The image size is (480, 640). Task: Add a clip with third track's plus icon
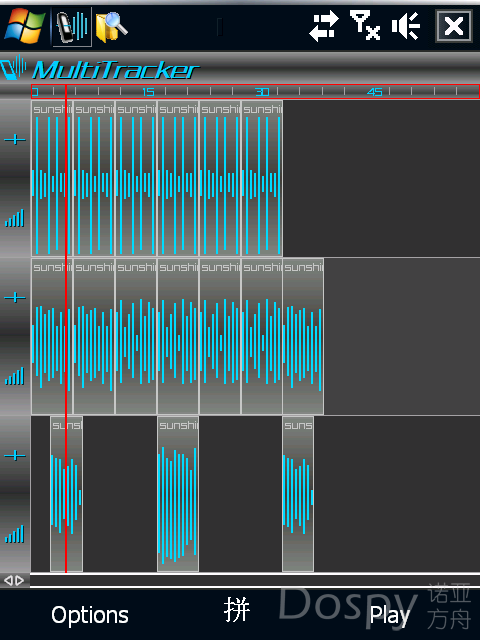[x=15, y=455]
